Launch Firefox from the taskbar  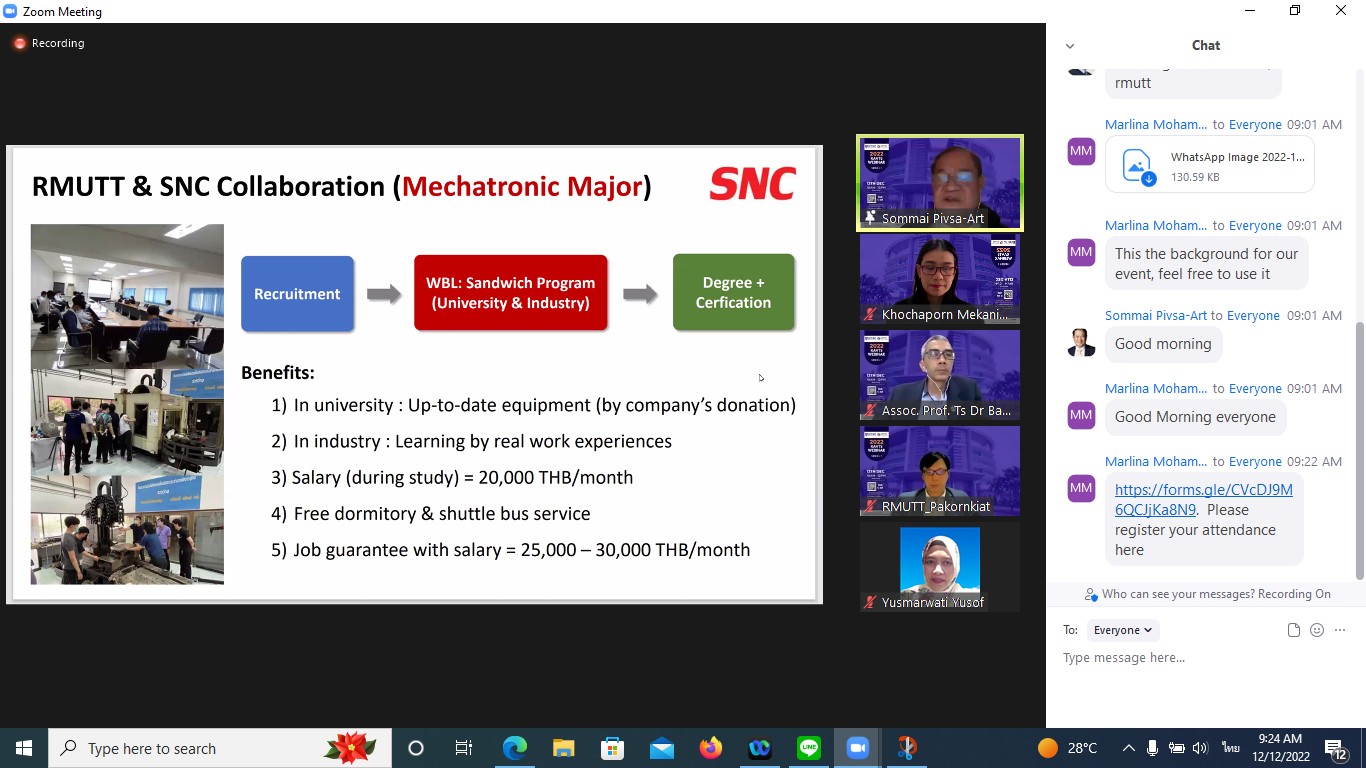pyautogui.click(x=710, y=748)
